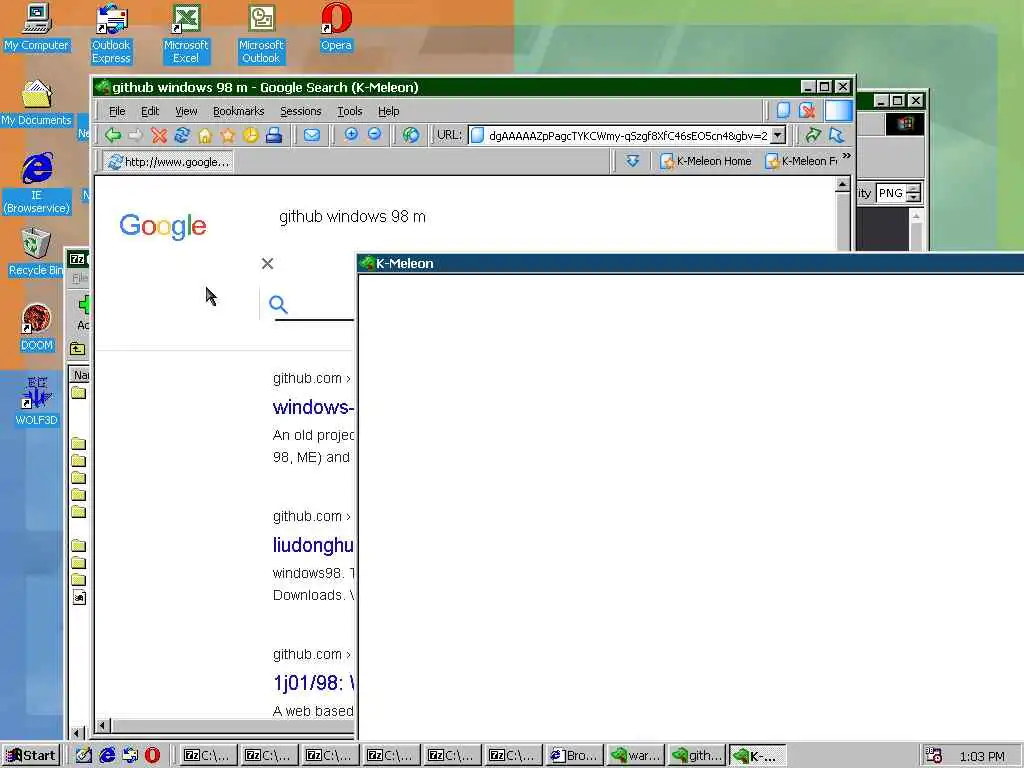
Task: Click the grey Forward arrow in K-Meleon
Action: click(x=136, y=135)
